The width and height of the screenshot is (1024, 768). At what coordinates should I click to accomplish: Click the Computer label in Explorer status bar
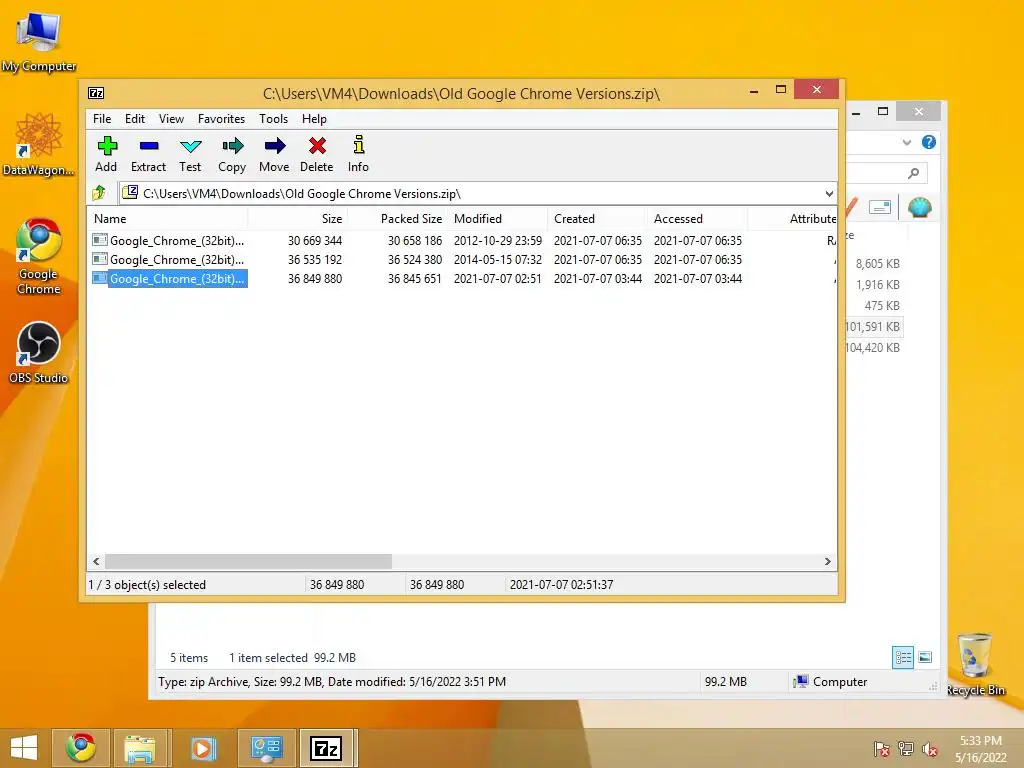point(840,682)
